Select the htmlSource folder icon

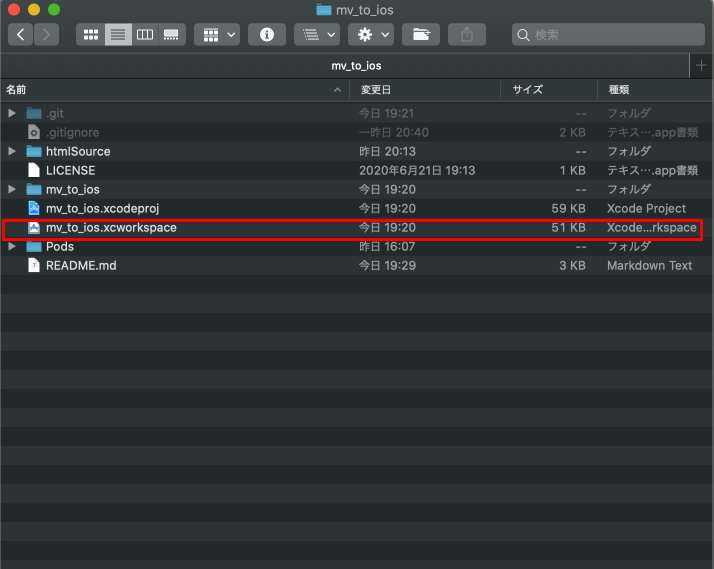pos(34,151)
